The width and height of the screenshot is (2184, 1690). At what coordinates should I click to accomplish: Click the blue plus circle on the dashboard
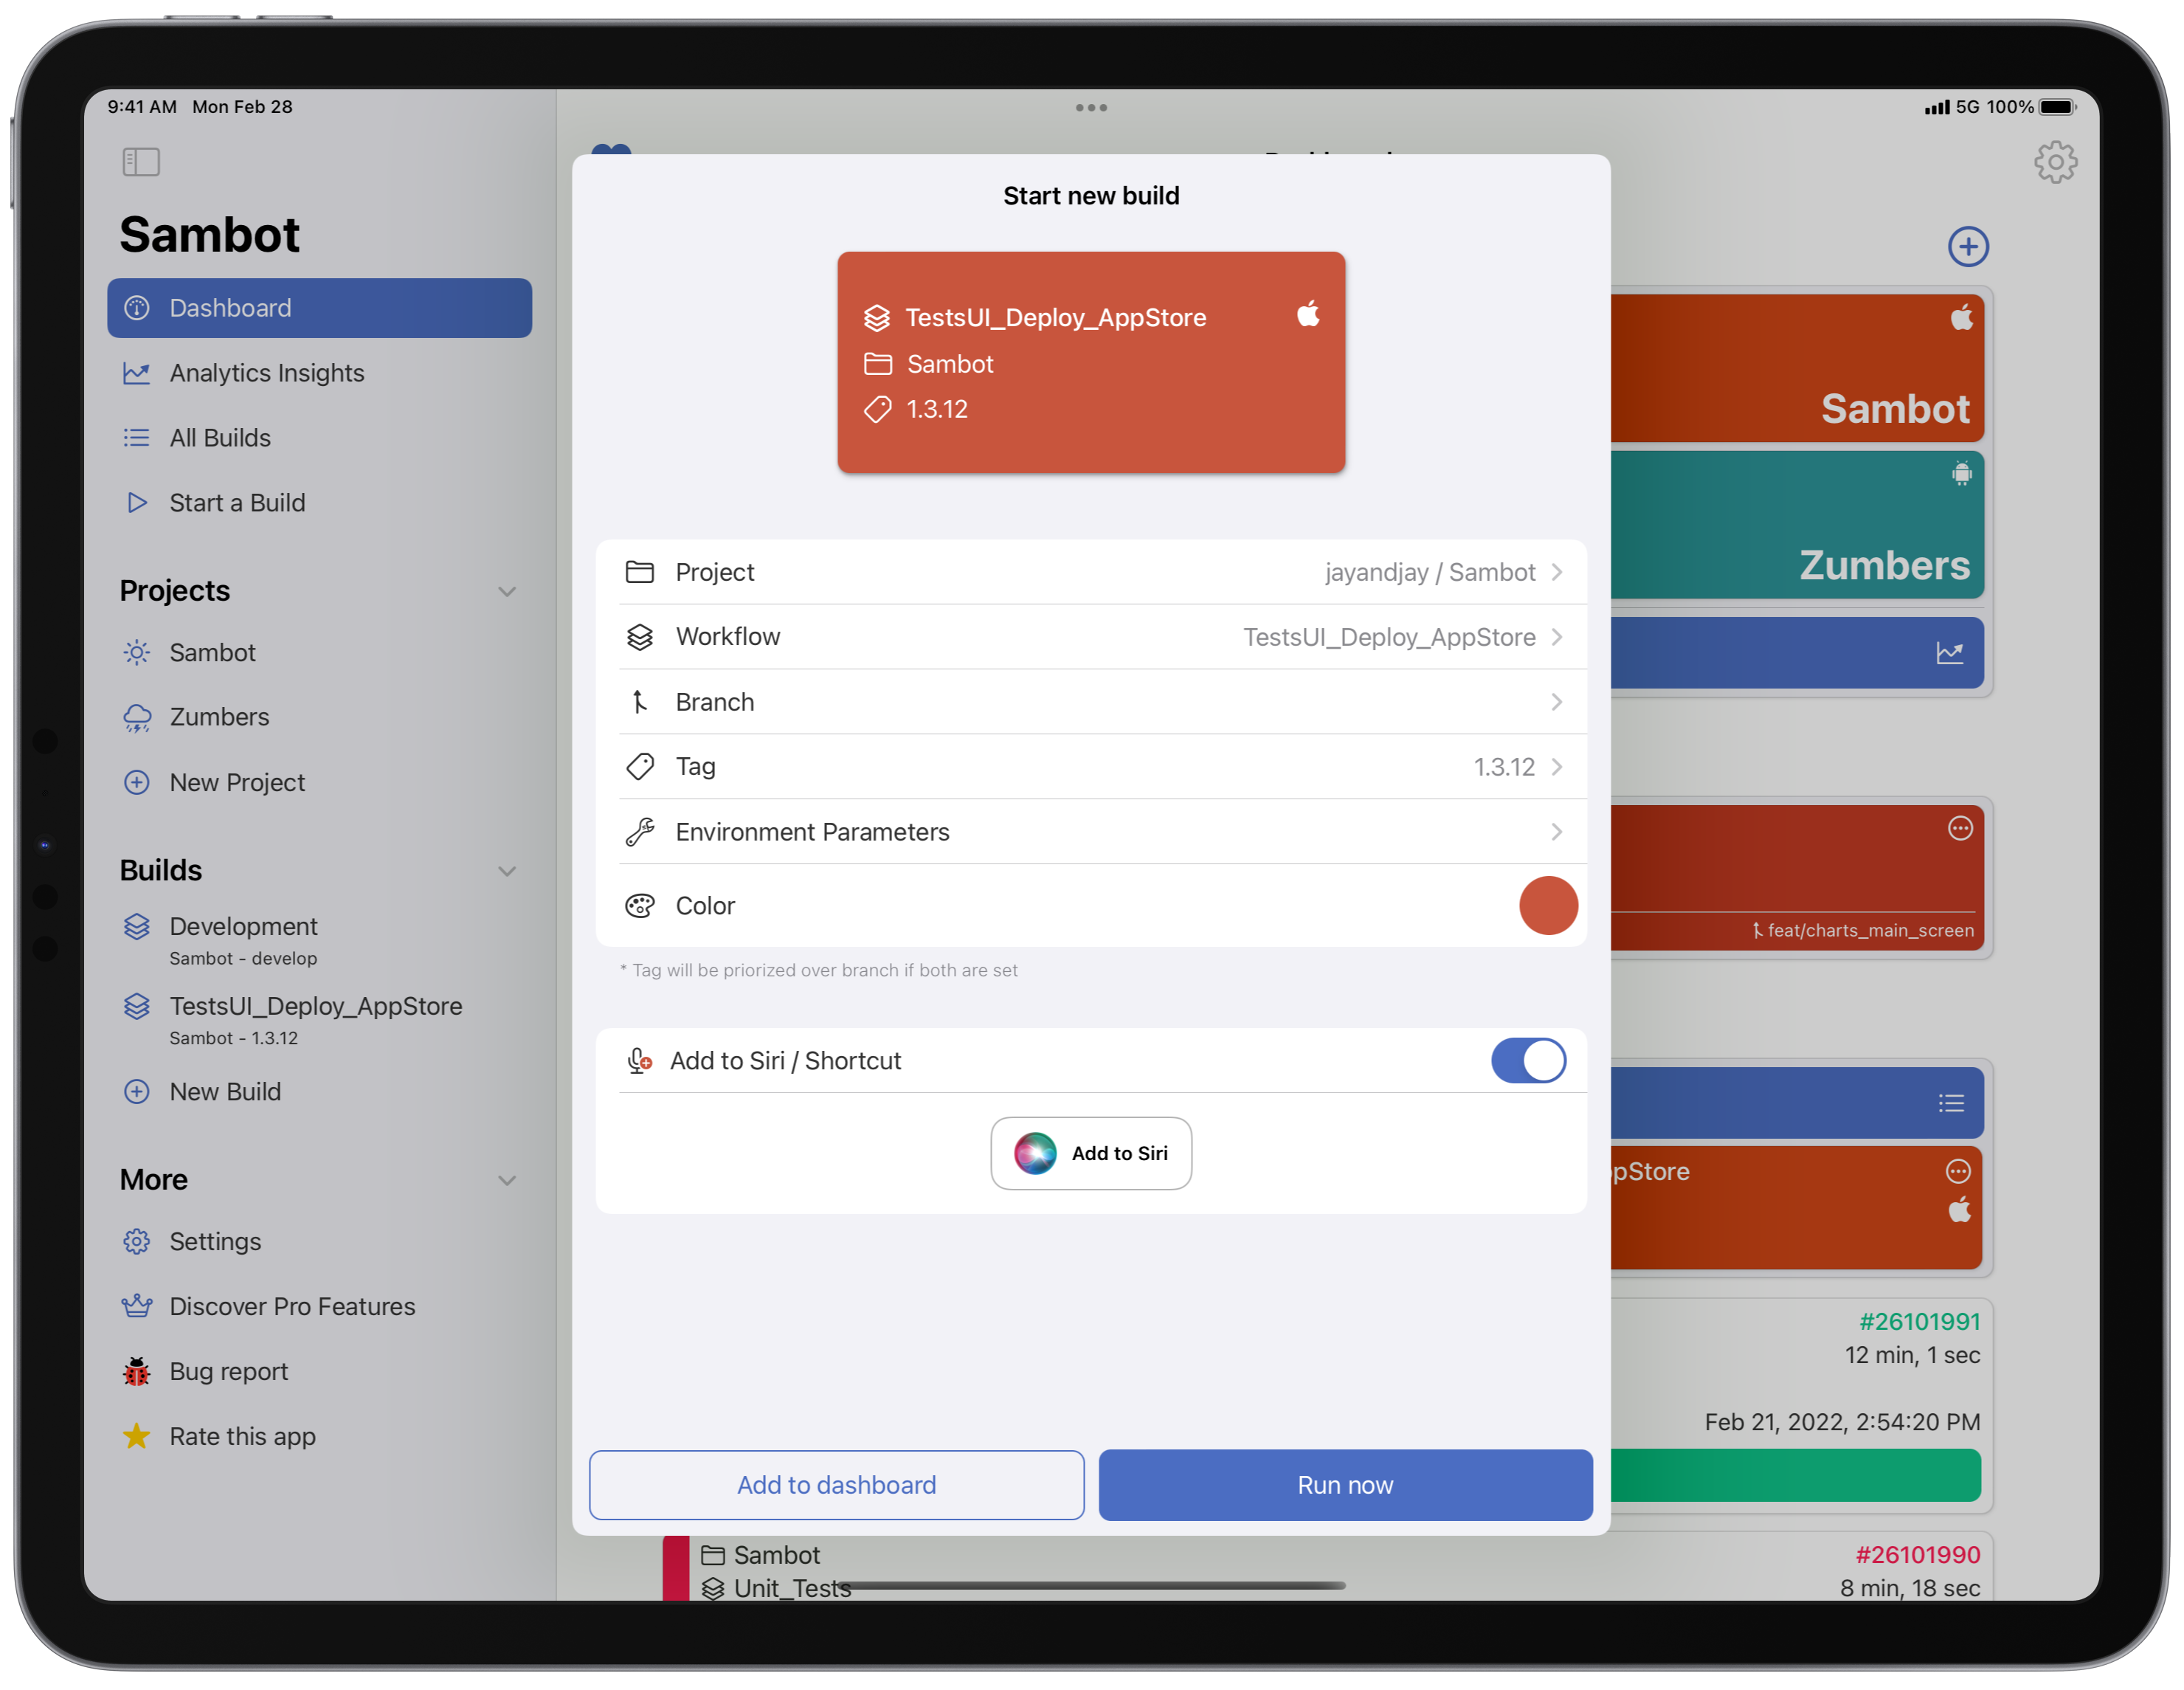click(x=1967, y=246)
